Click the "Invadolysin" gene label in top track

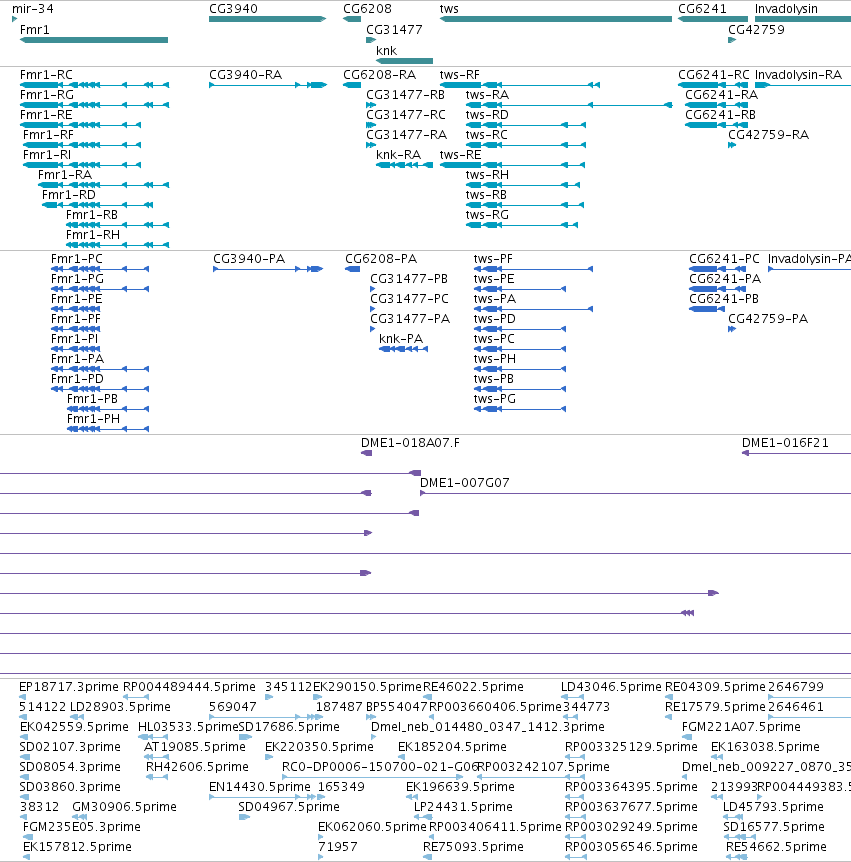point(786,9)
